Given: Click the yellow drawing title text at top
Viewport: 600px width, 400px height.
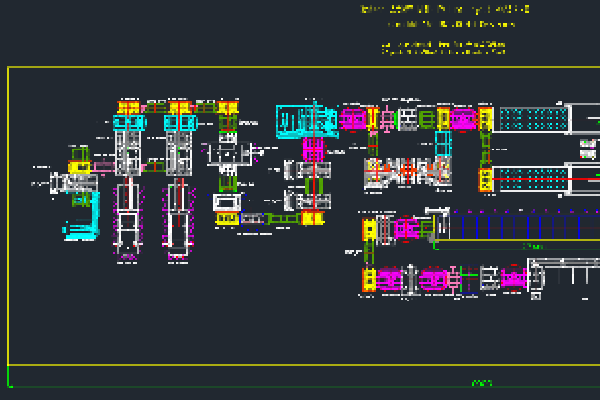Looking at the screenshot, I should (444, 9).
